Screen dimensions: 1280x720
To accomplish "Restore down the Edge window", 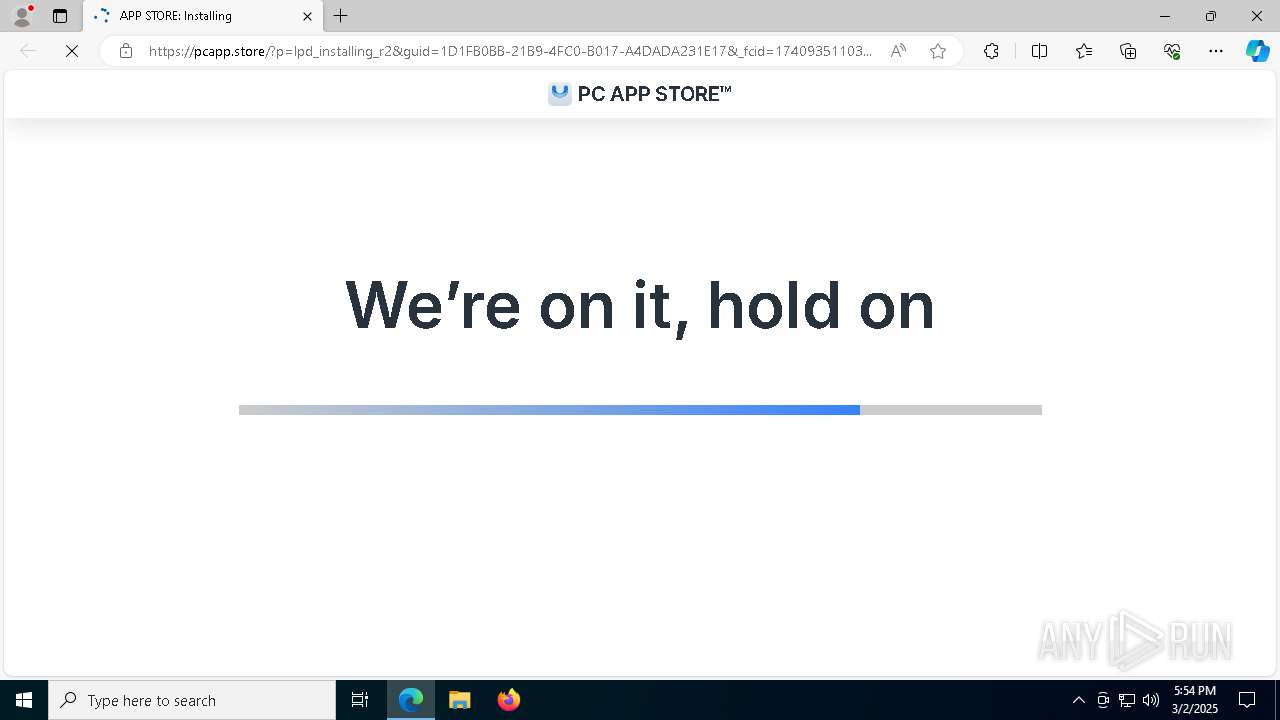I will 1211,16.
